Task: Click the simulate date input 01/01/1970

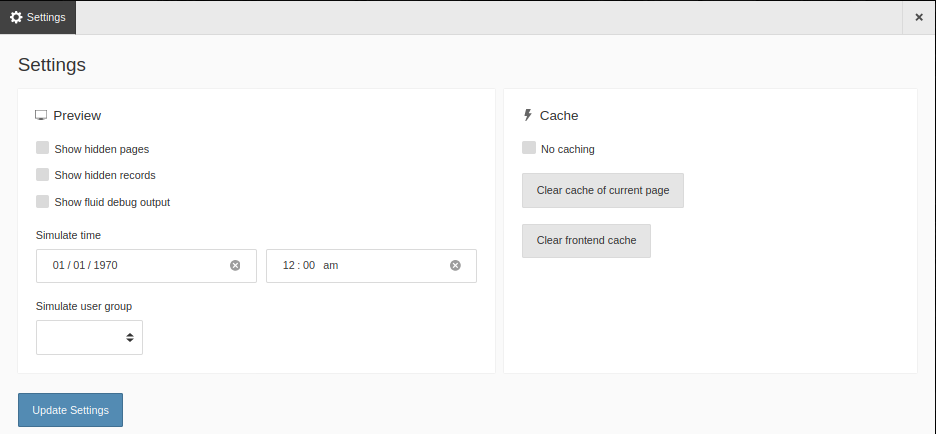Action: point(146,266)
